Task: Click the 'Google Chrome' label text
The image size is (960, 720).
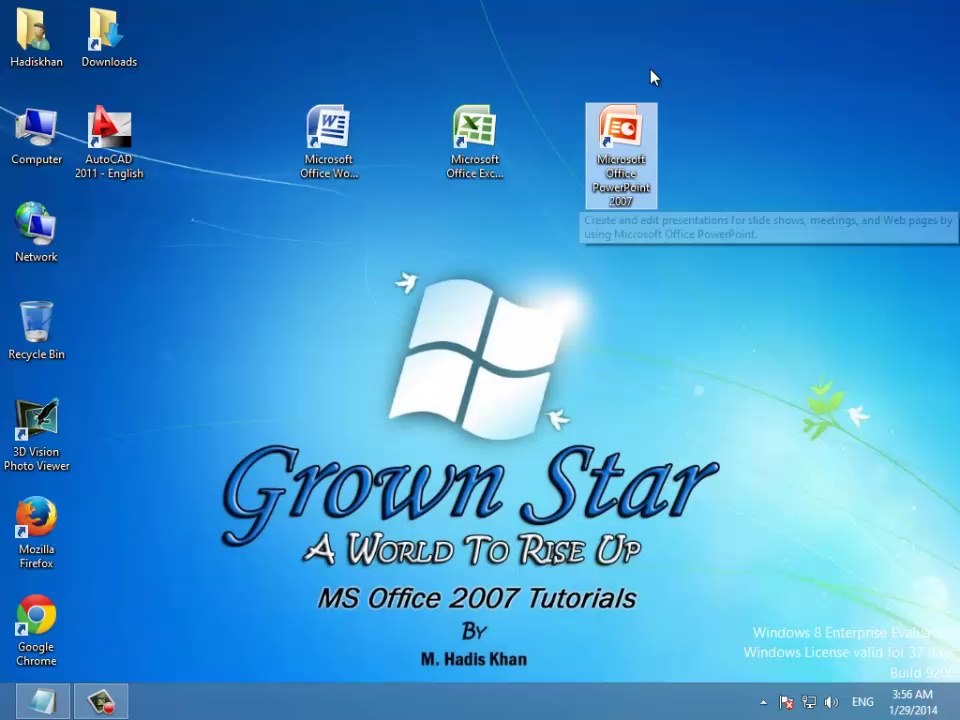Action: tap(36, 654)
